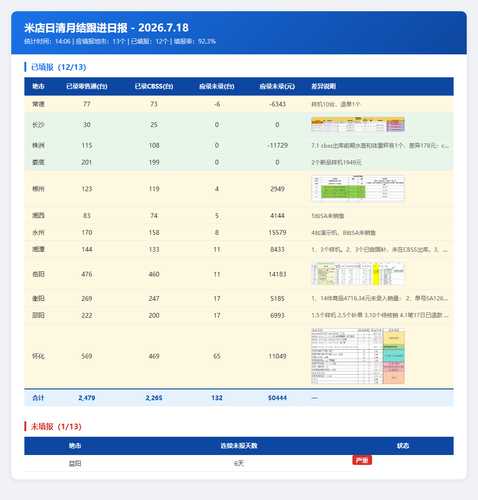Image resolution: width=478 pixels, height=500 pixels.
Task: Click the value -6343 in the 常德 row
Action: tap(277, 104)
